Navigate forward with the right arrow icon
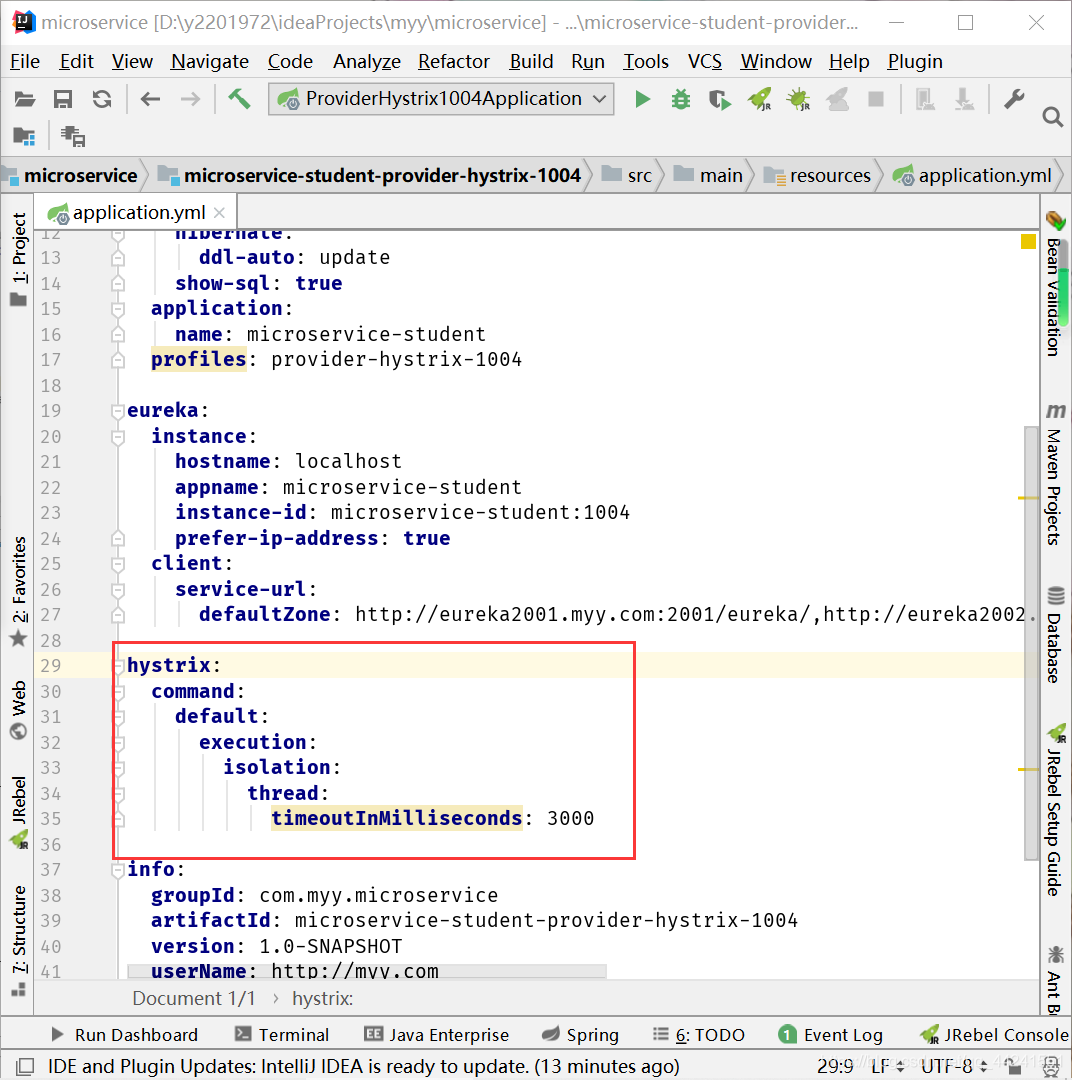 coord(190,99)
